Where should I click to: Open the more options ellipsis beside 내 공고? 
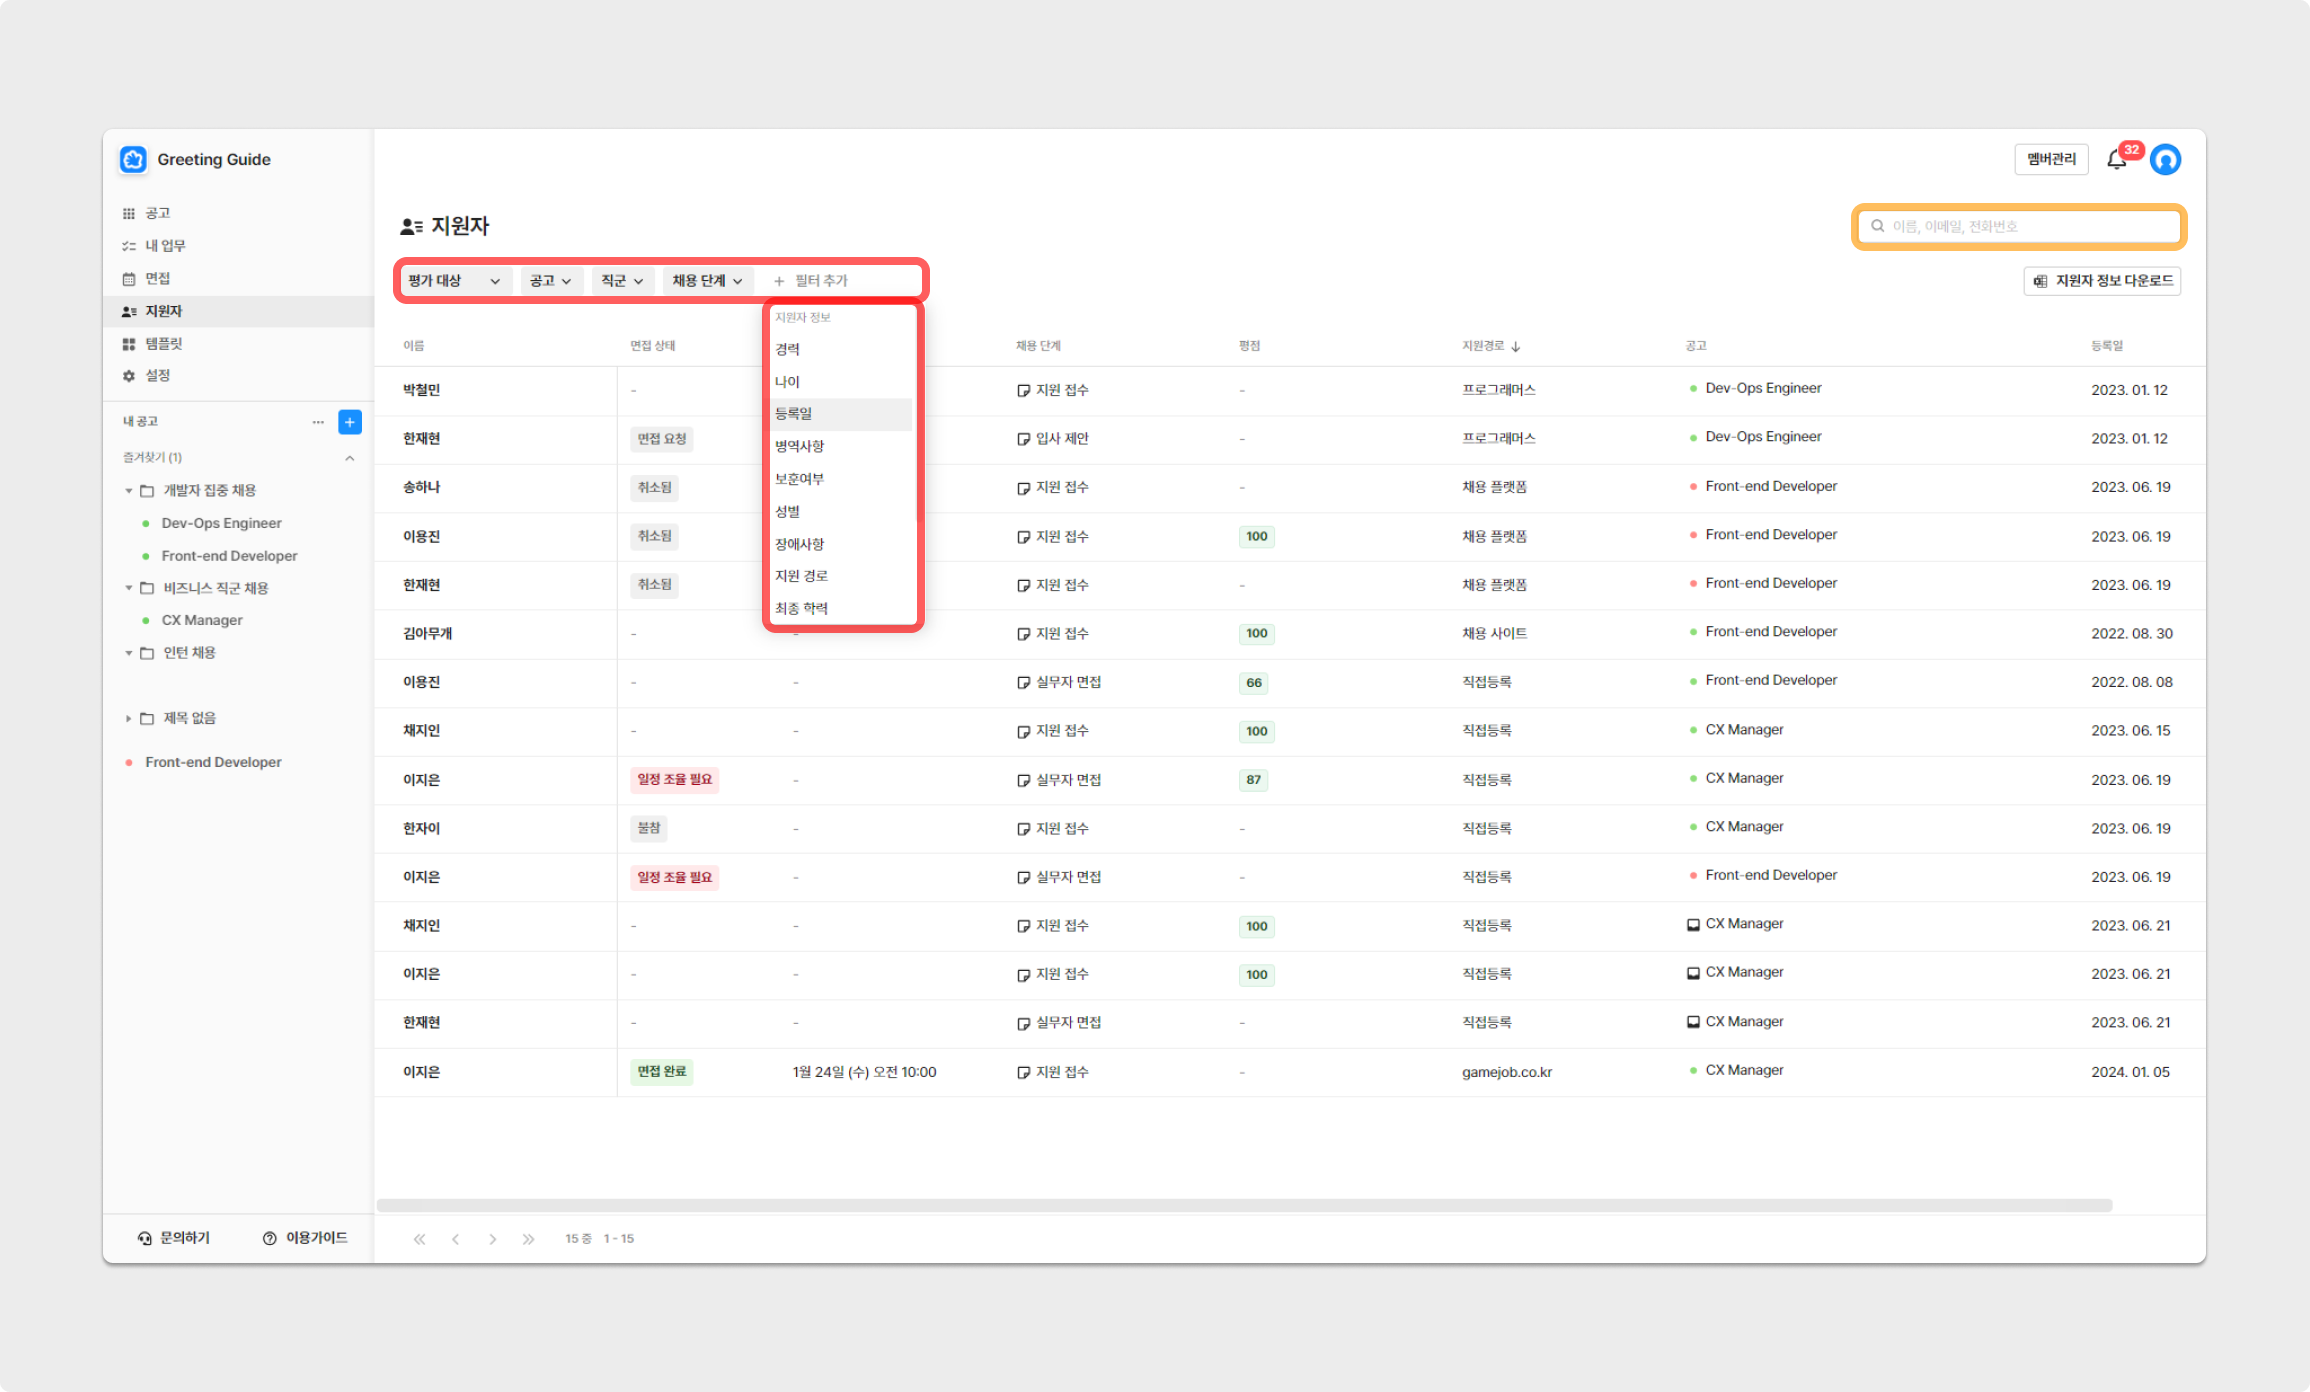(x=318, y=422)
